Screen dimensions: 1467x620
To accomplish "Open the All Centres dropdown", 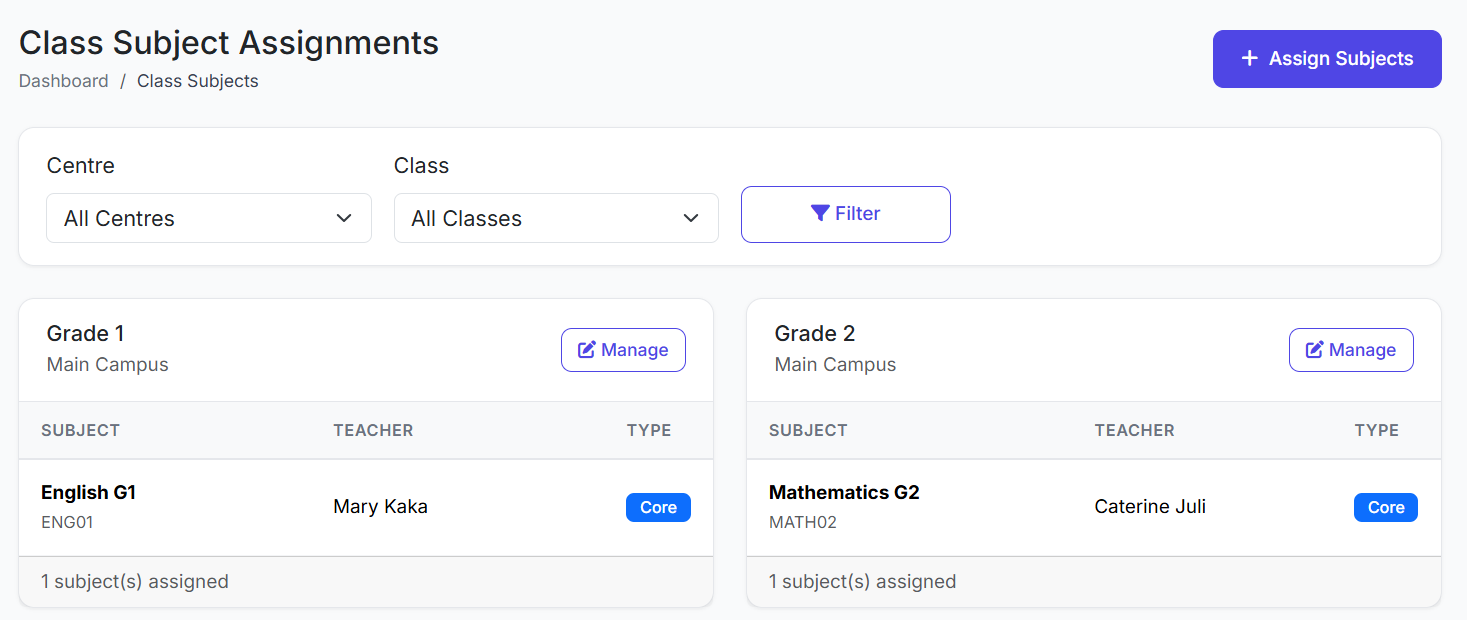I will (209, 218).
